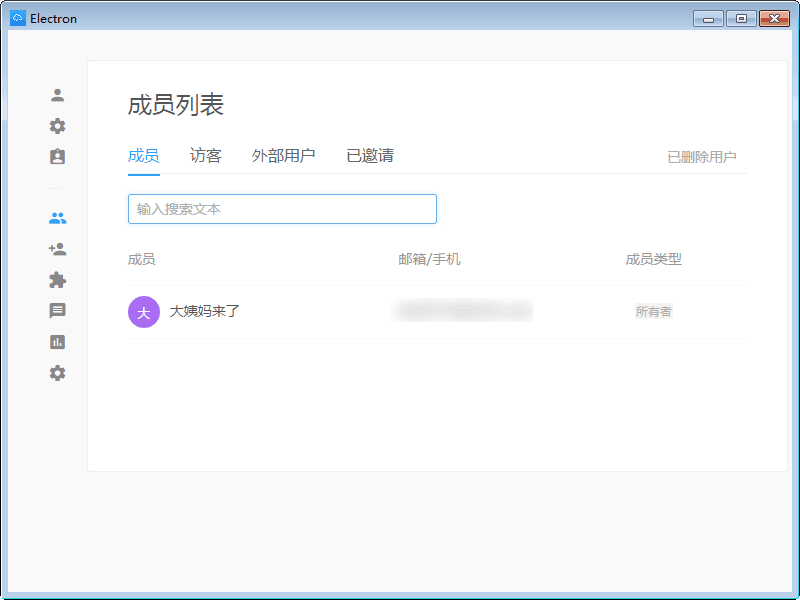Switch to the 访客 tab

click(x=205, y=155)
